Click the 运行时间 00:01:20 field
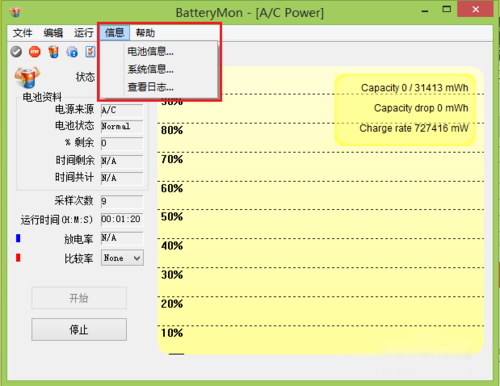This screenshot has width=500, height=386. [x=122, y=219]
